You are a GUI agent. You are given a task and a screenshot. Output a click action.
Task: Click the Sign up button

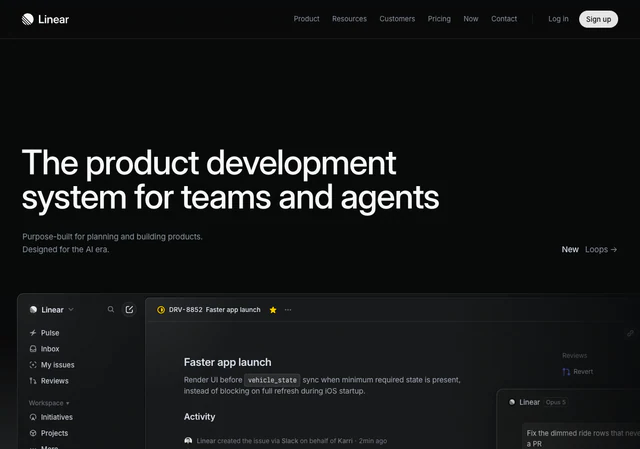pyautogui.click(x=598, y=19)
